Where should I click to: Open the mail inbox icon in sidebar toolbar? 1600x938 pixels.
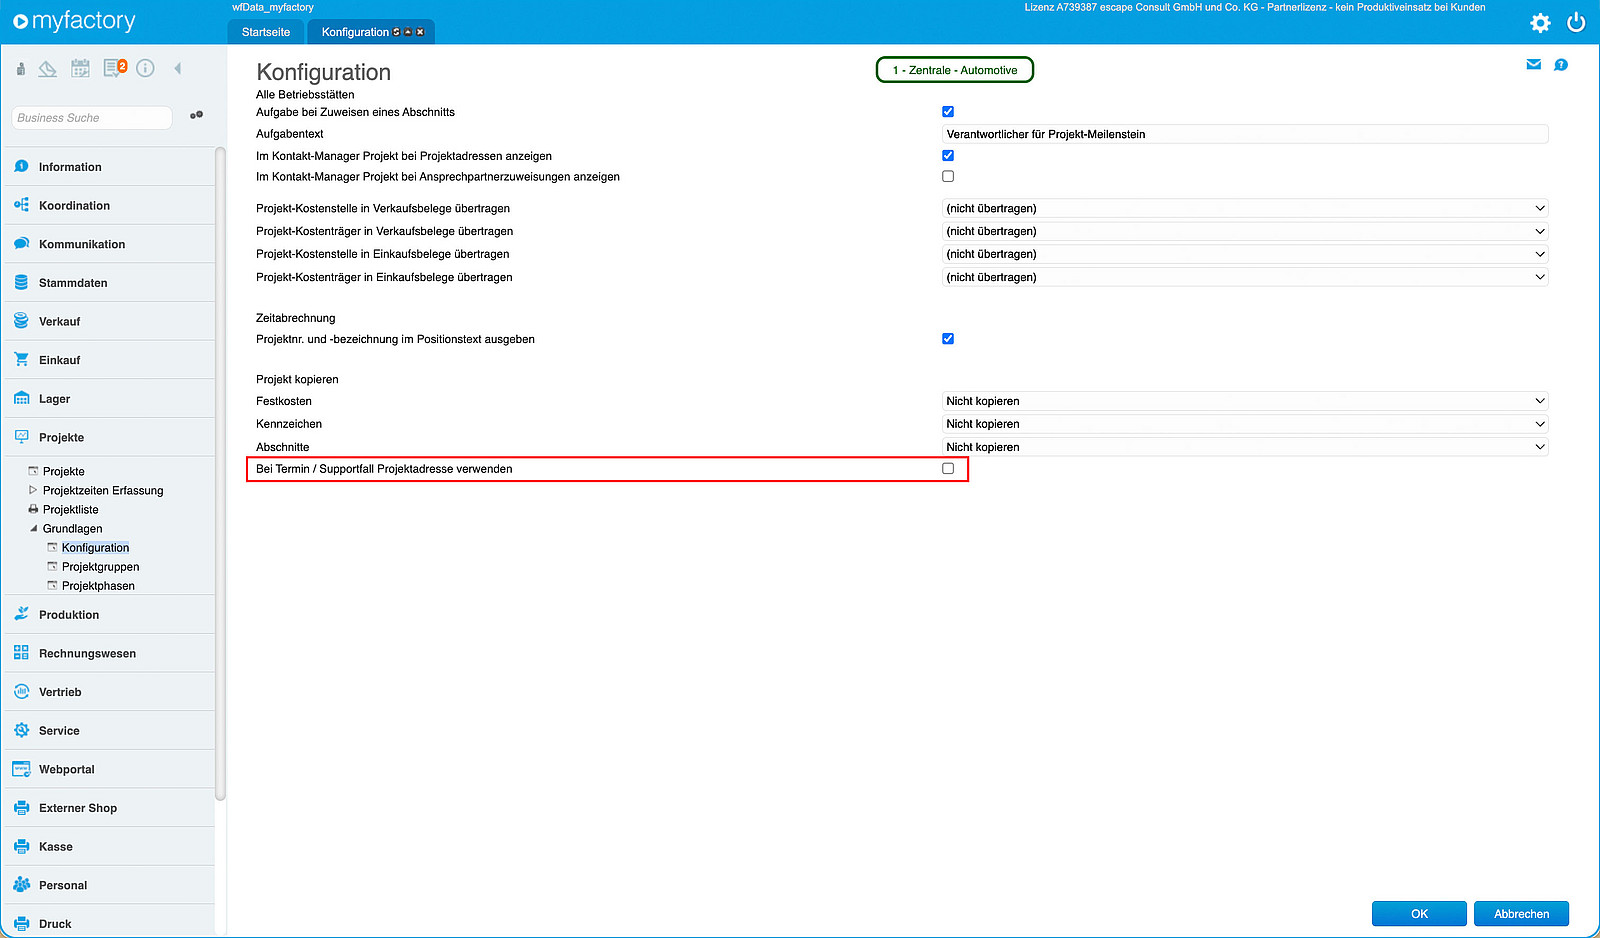(x=48, y=69)
